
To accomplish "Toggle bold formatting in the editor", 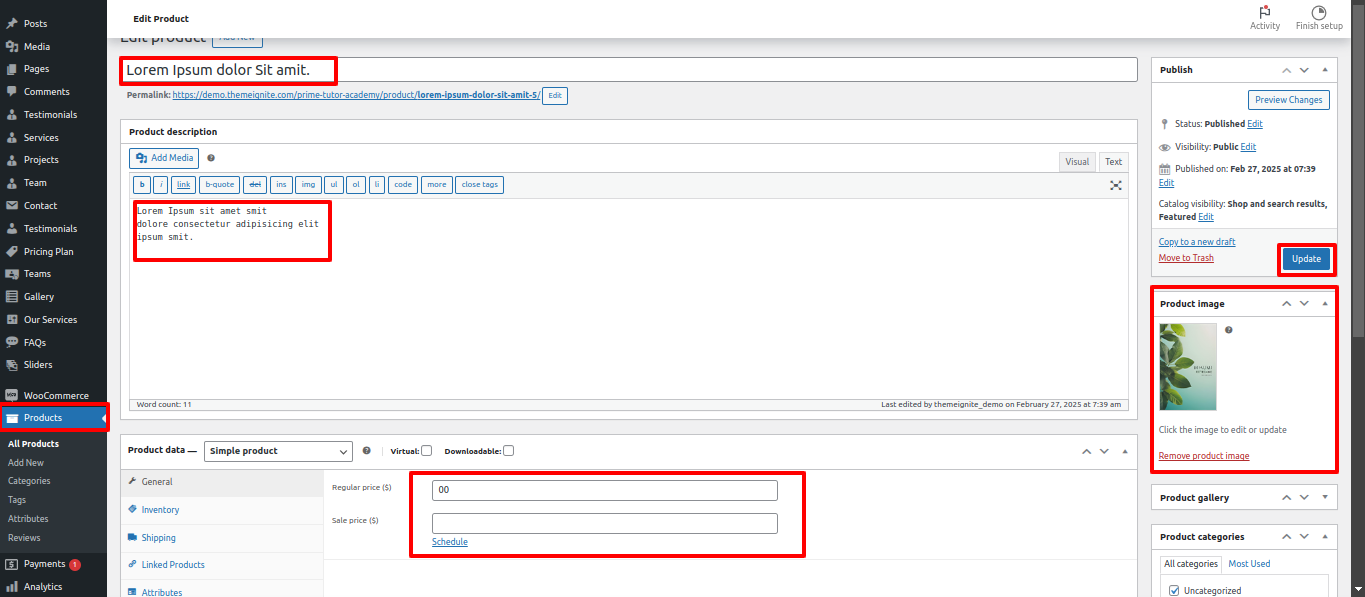I will point(141,184).
